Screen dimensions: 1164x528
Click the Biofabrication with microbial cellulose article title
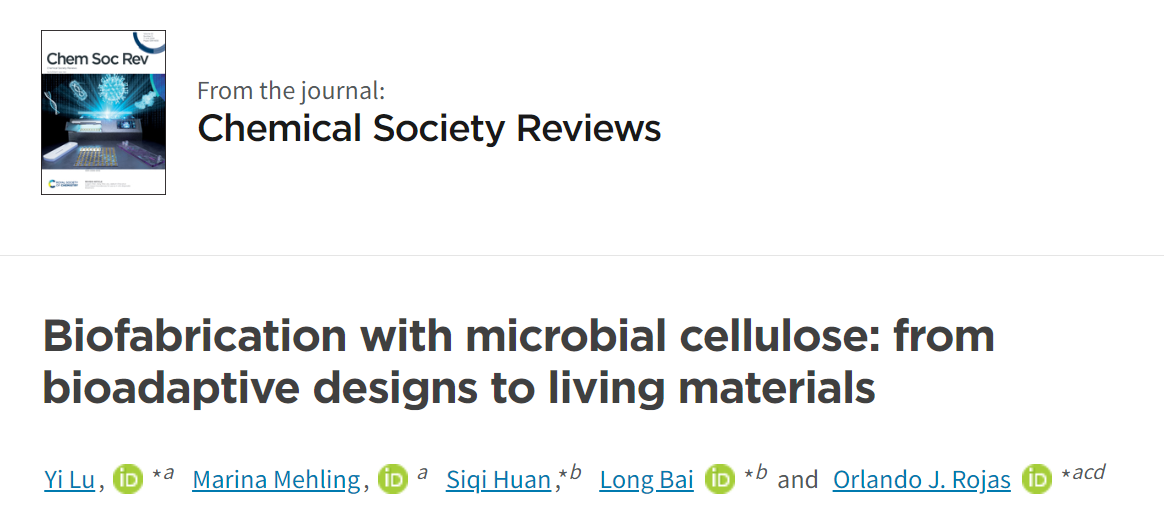tap(519, 361)
